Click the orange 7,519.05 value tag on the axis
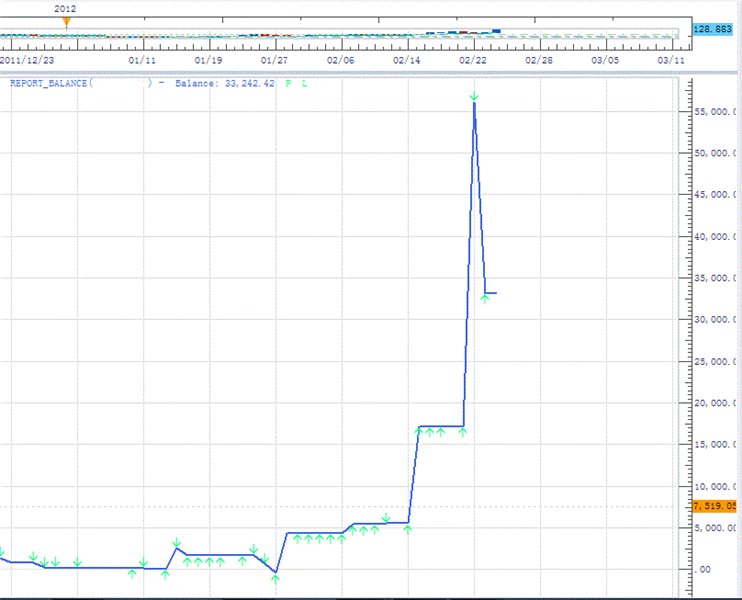Image resolution: width=742 pixels, height=600 pixels. (714, 506)
